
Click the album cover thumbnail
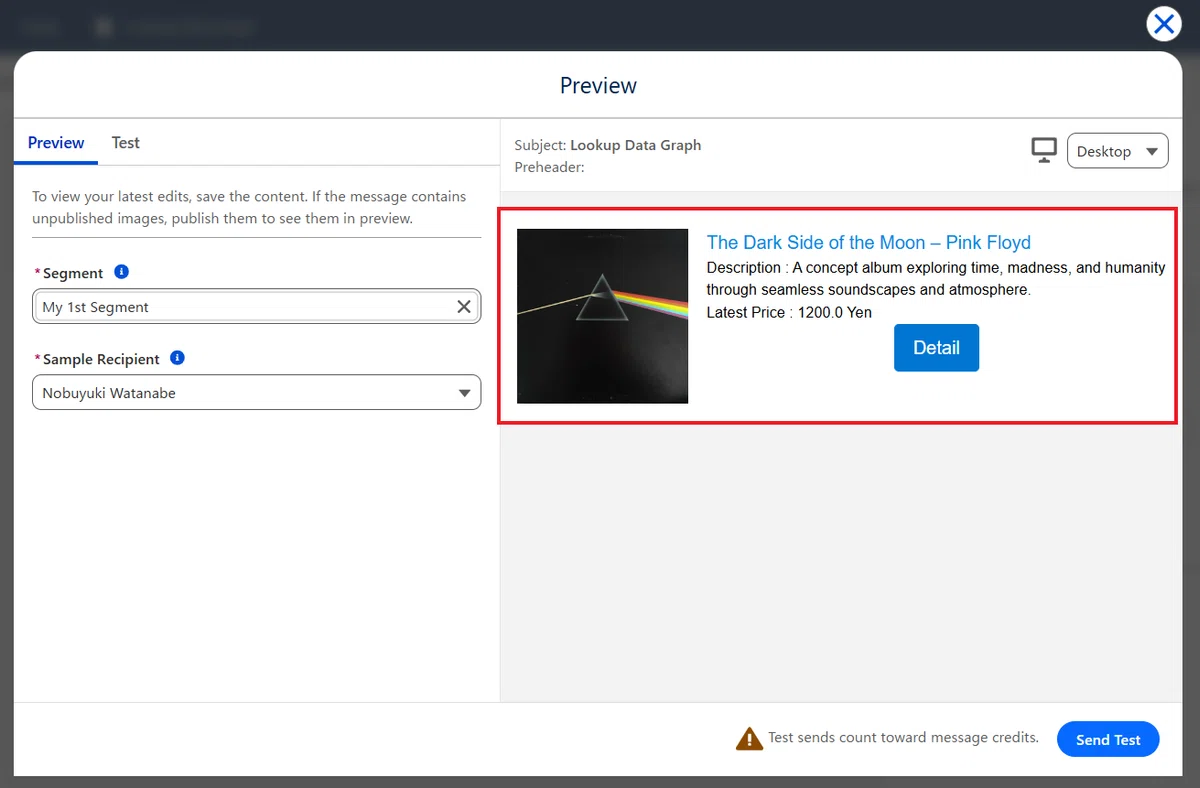click(x=602, y=316)
